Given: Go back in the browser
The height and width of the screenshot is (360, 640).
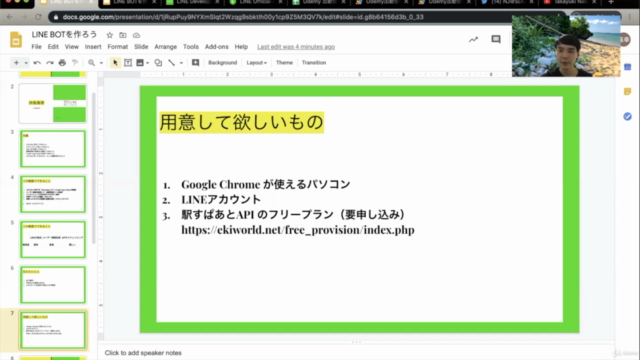Looking at the screenshot, I should coord(10,17).
